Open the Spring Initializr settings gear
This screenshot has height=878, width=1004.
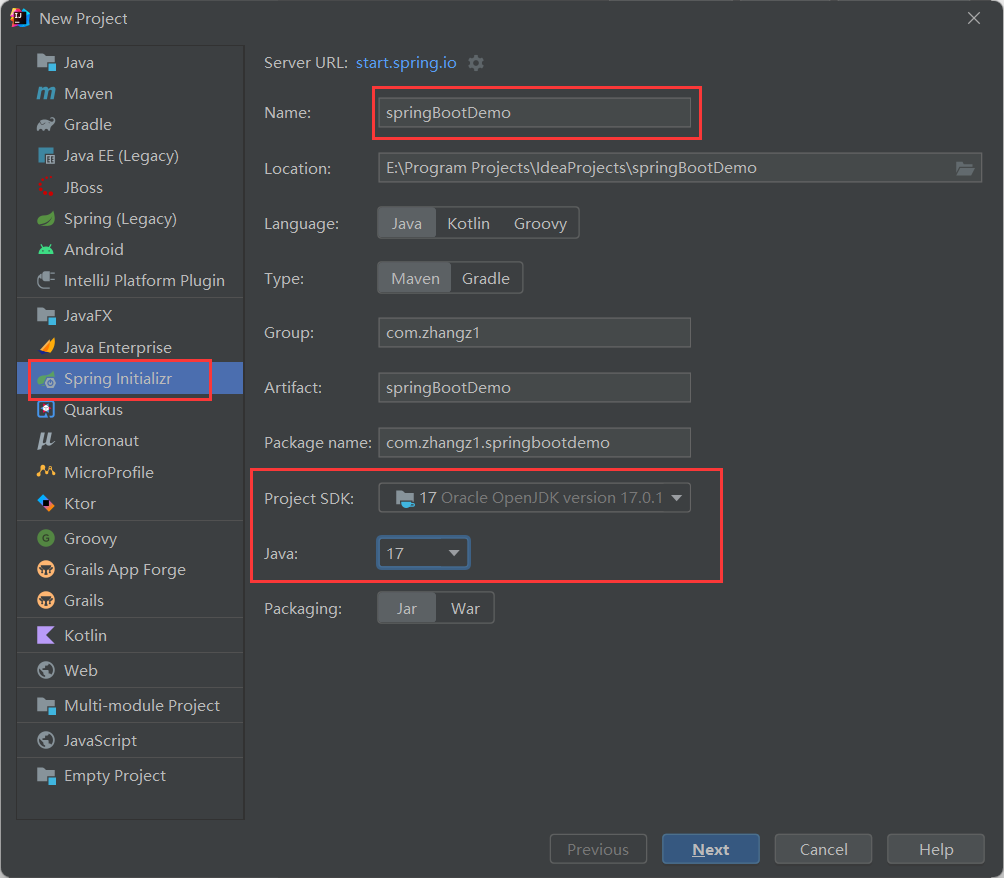pos(476,62)
